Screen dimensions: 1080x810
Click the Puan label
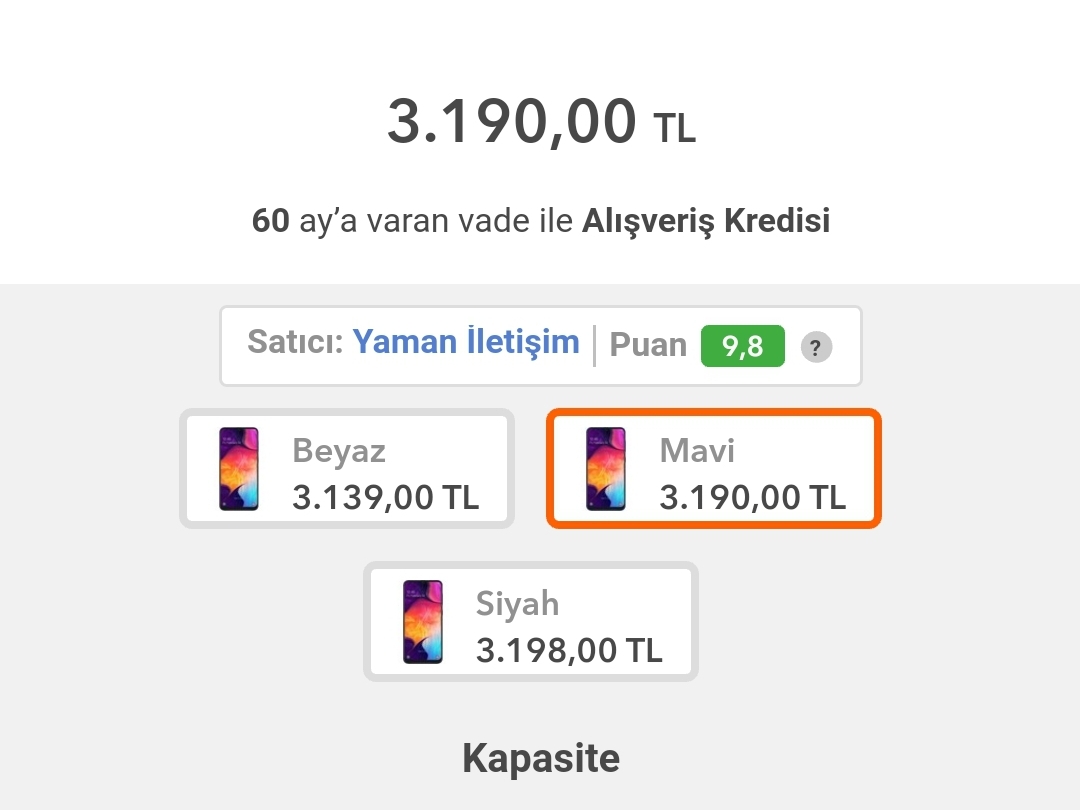[x=648, y=344]
